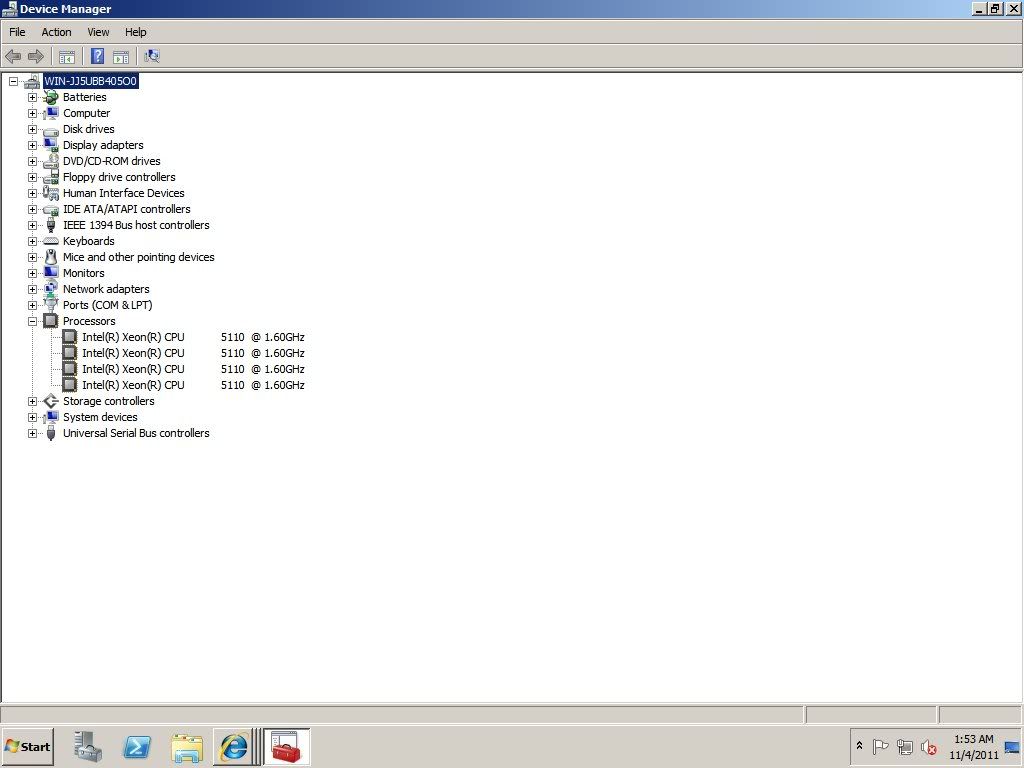1024x768 pixels.
Task: Click the Floppy drive controllers icon
Action: [50, 177]
